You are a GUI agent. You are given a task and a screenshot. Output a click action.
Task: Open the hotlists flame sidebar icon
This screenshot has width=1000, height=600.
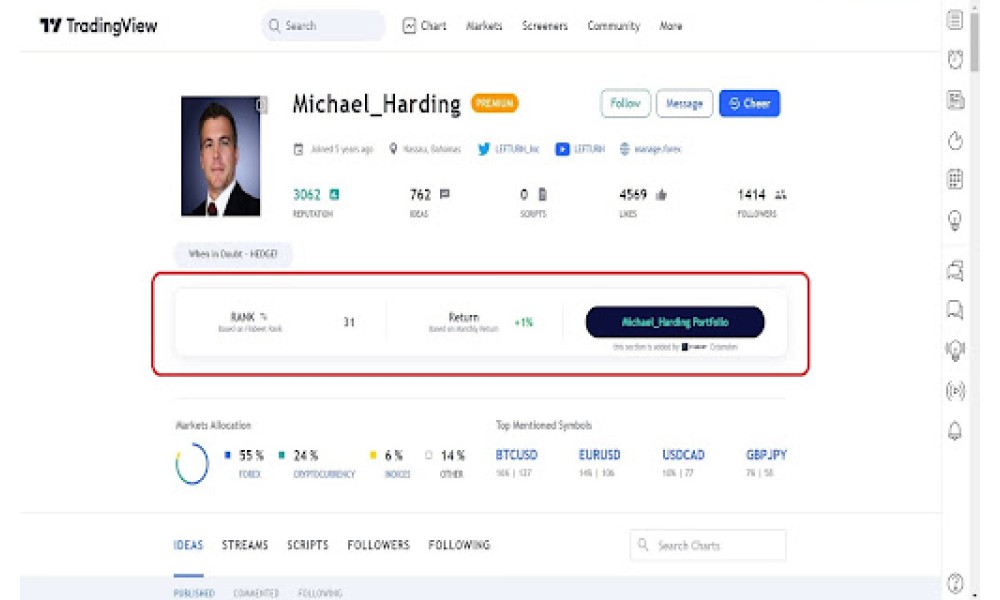point(955,140)
